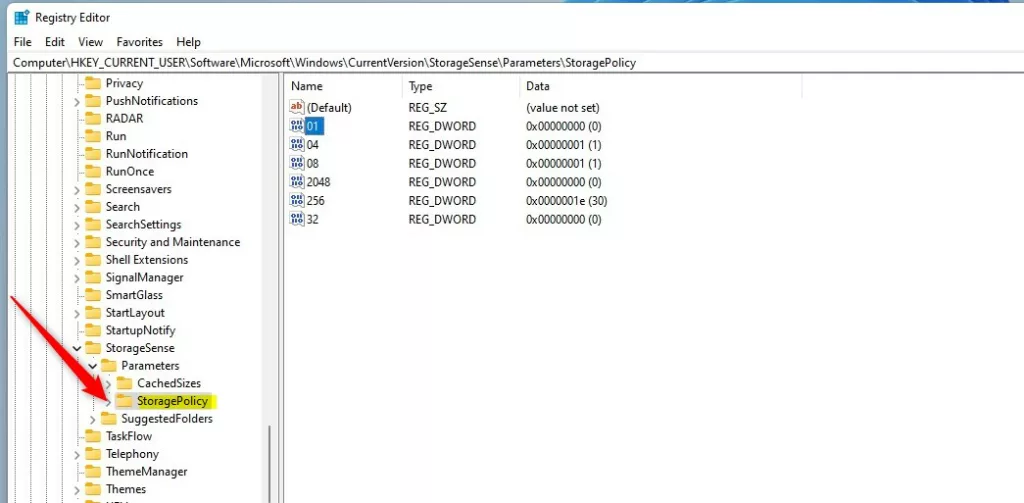Select the value named 256
Screen dimensions: 1024x503
tap(315, 201)
